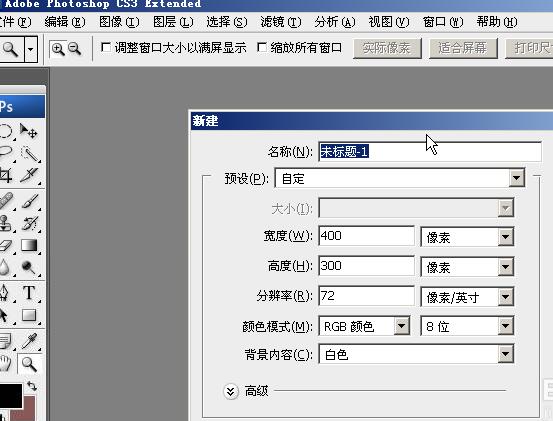Select the Healing Brush bandage tool
Screen dimensions: 553x421
point(6,201)
